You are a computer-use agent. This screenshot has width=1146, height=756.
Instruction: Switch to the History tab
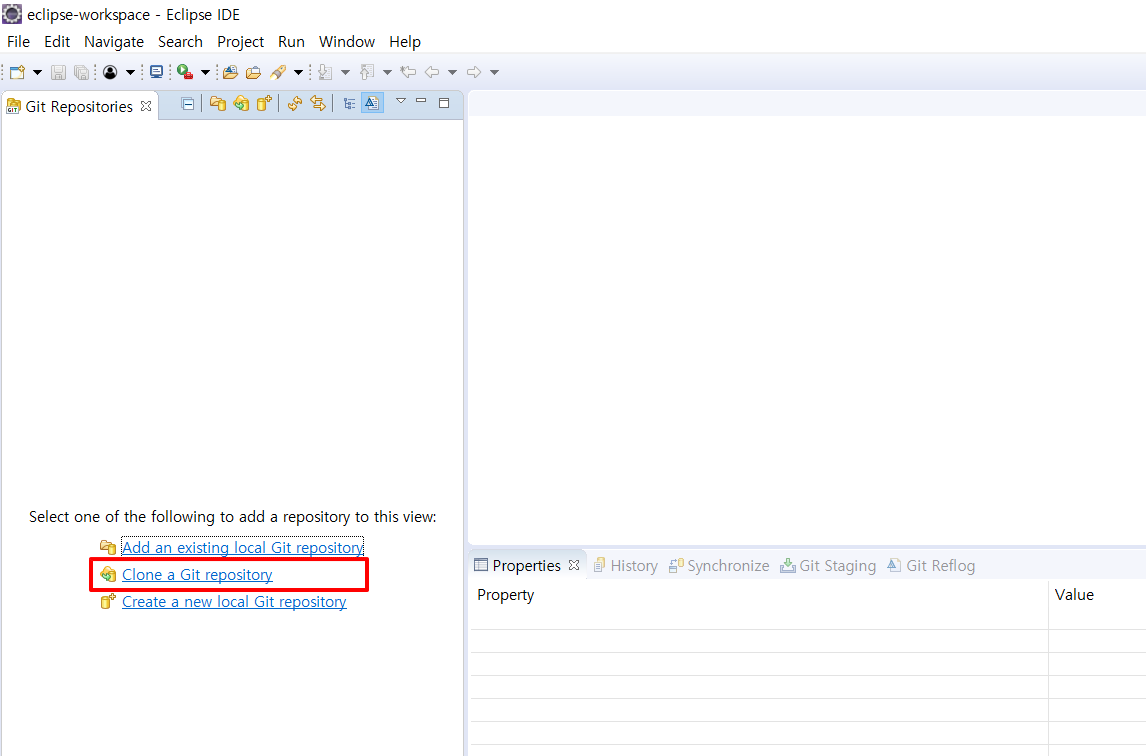tap(626, 566)
